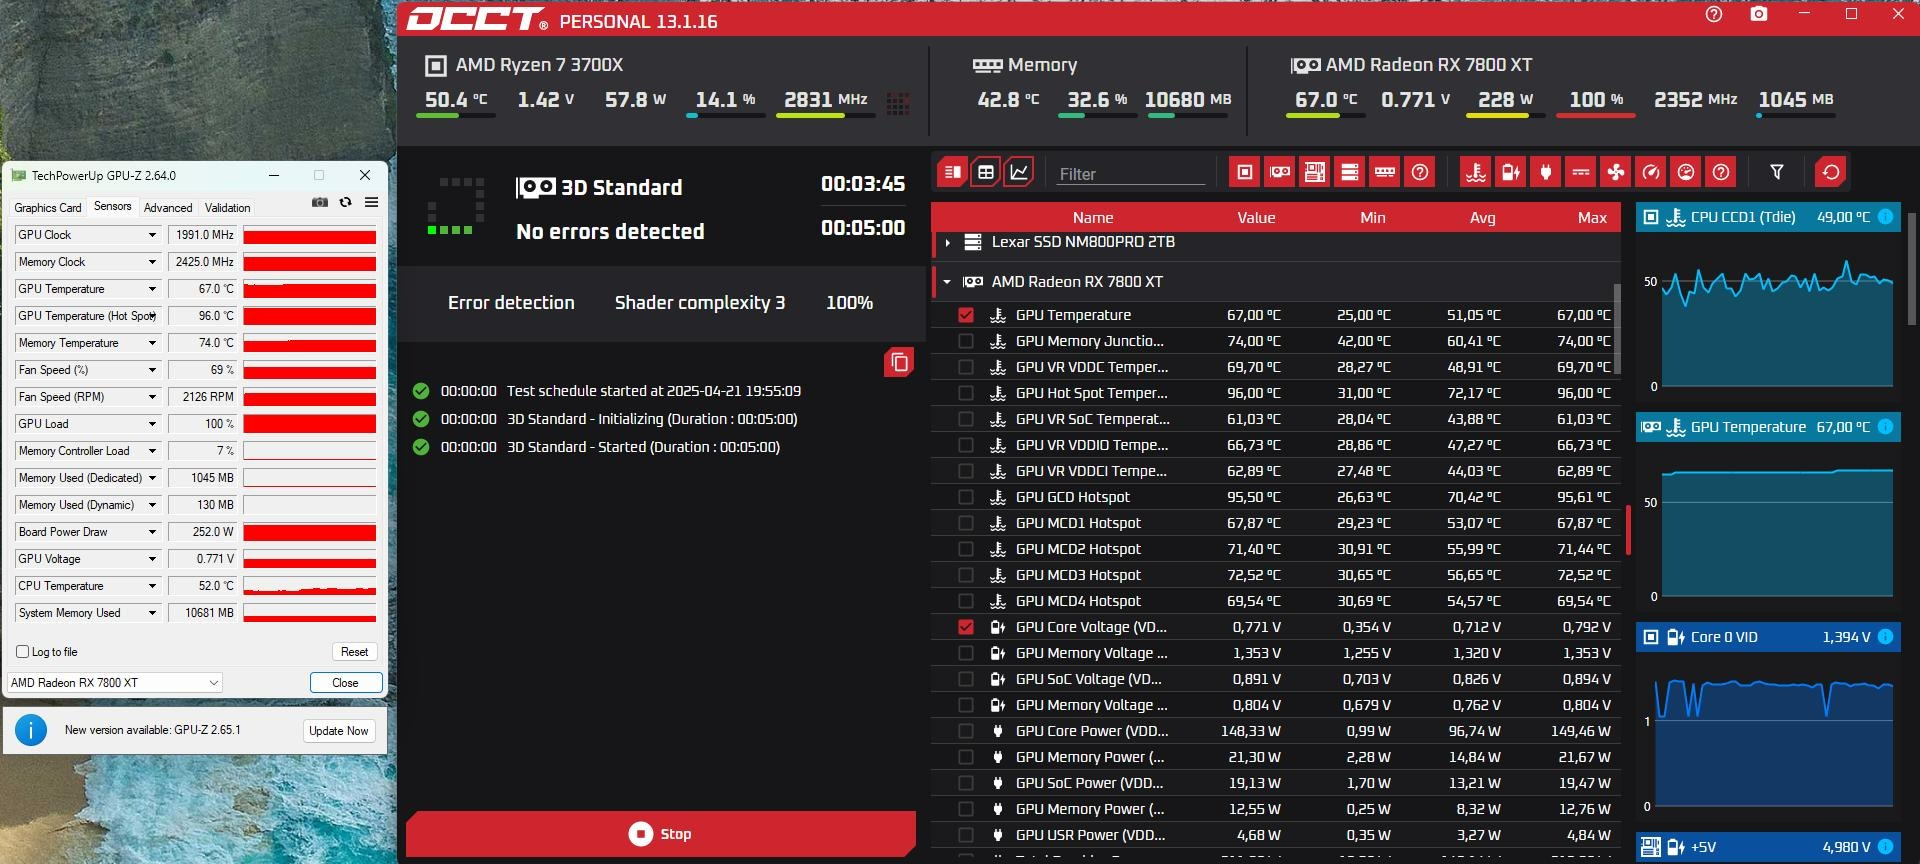Click the info icon on Core 0 VID graph

point(1885,637)
